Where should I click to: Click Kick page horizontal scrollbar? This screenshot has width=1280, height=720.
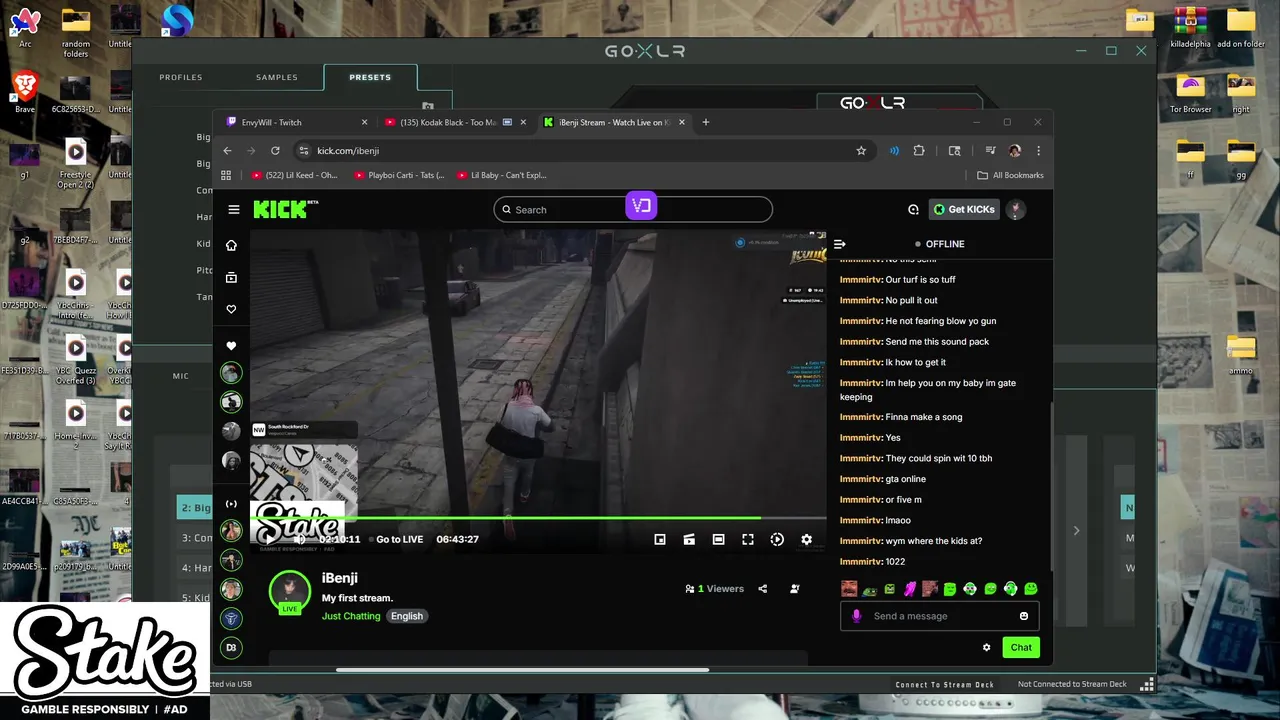point(523,670)
